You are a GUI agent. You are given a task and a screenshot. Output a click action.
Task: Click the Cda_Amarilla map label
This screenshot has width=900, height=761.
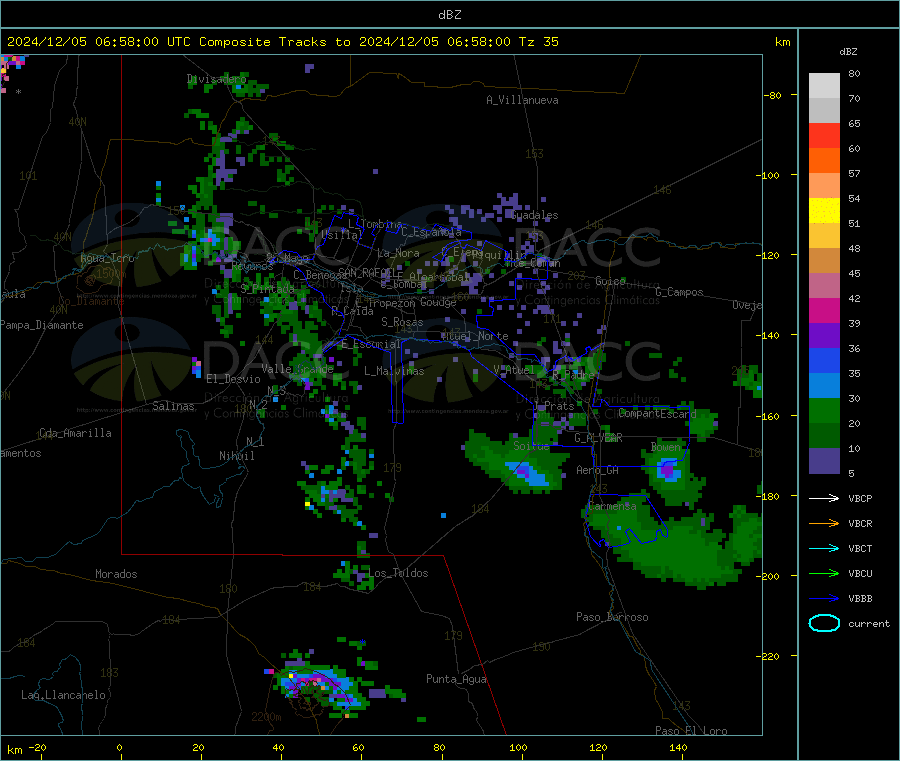[x=75, y=433]
